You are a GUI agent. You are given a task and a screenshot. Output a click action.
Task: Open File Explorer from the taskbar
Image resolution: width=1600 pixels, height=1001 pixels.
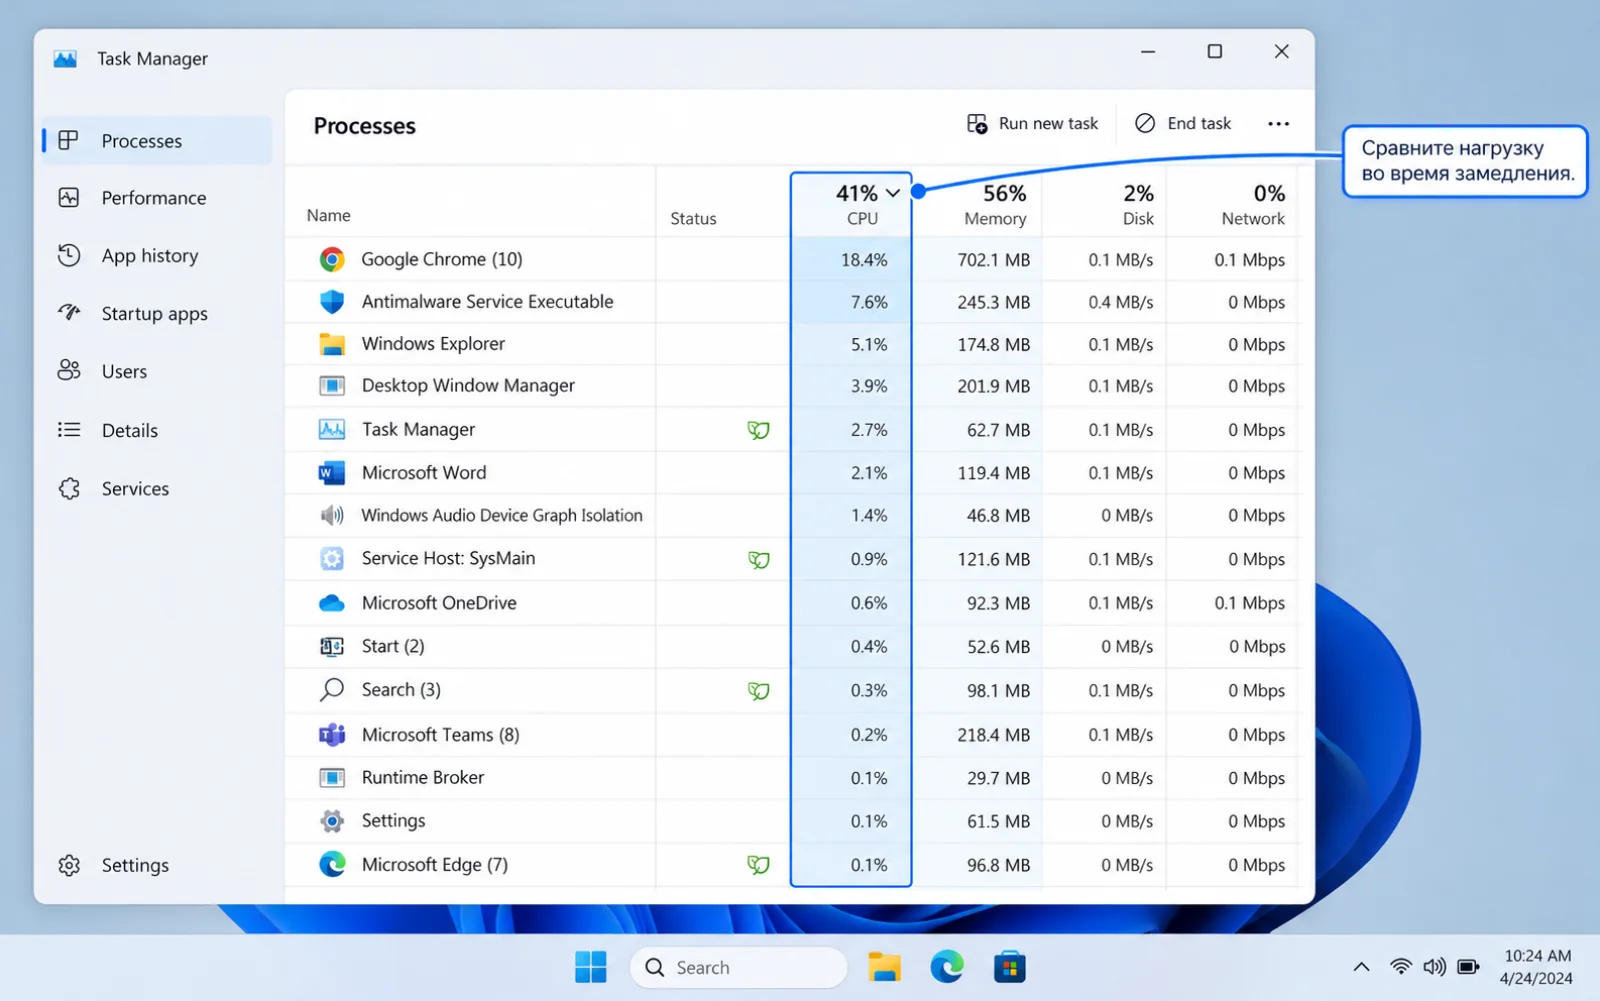884,967
